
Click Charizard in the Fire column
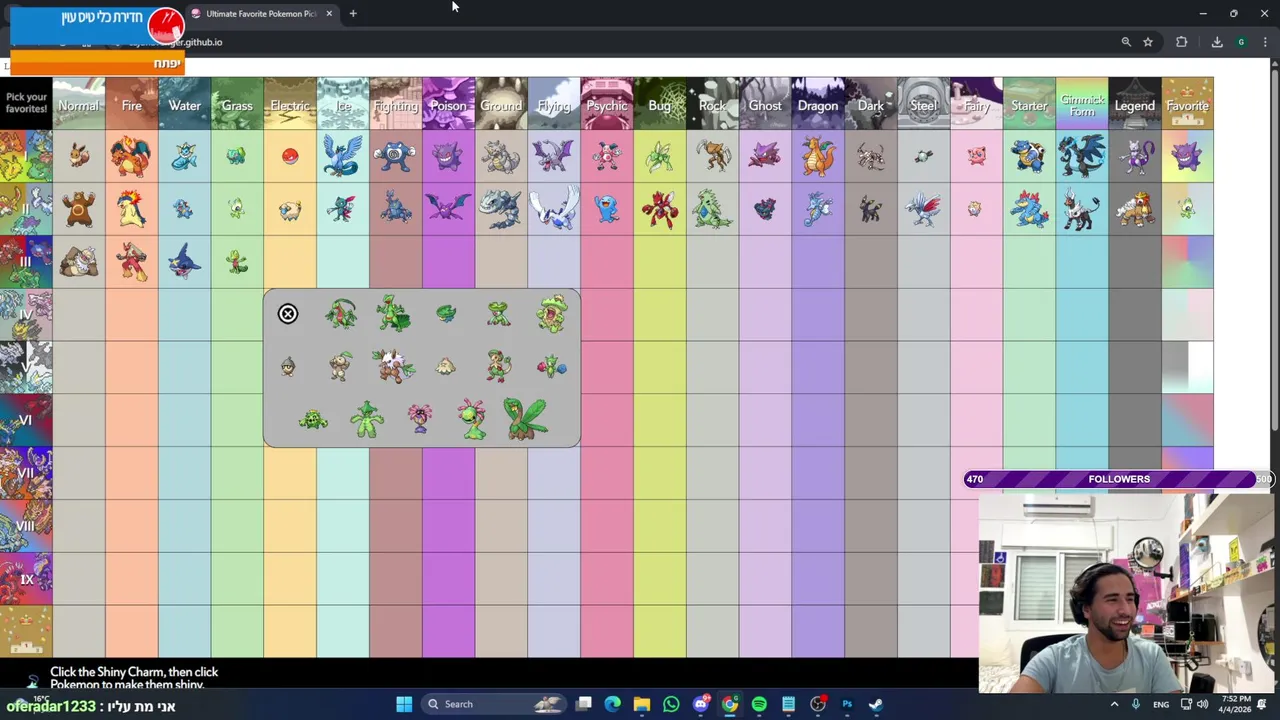(131, 157)
